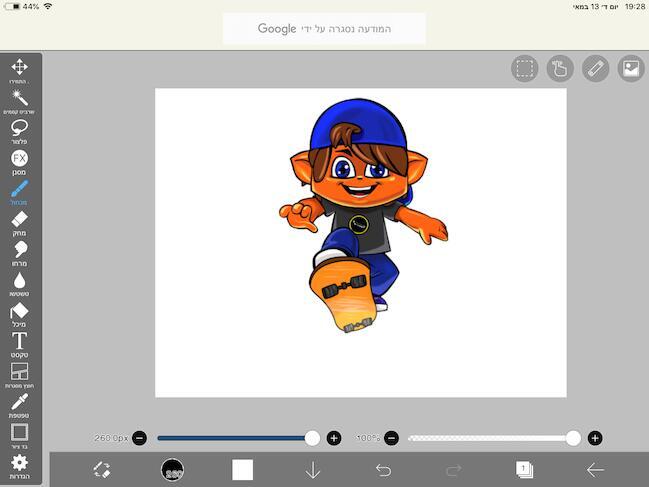Redo the last action
The image size is (649, 487).
click(454, 470)
